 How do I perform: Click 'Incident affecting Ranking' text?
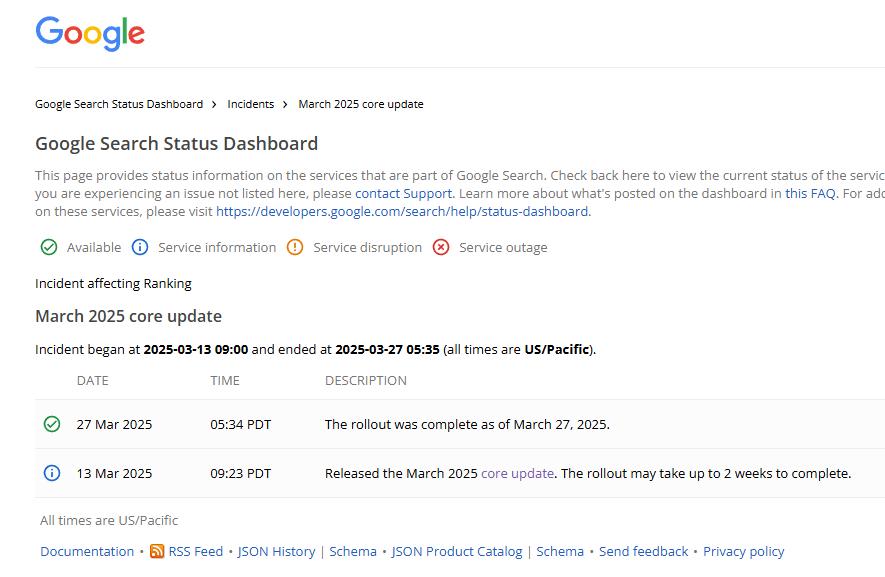[x=113, y=283]
